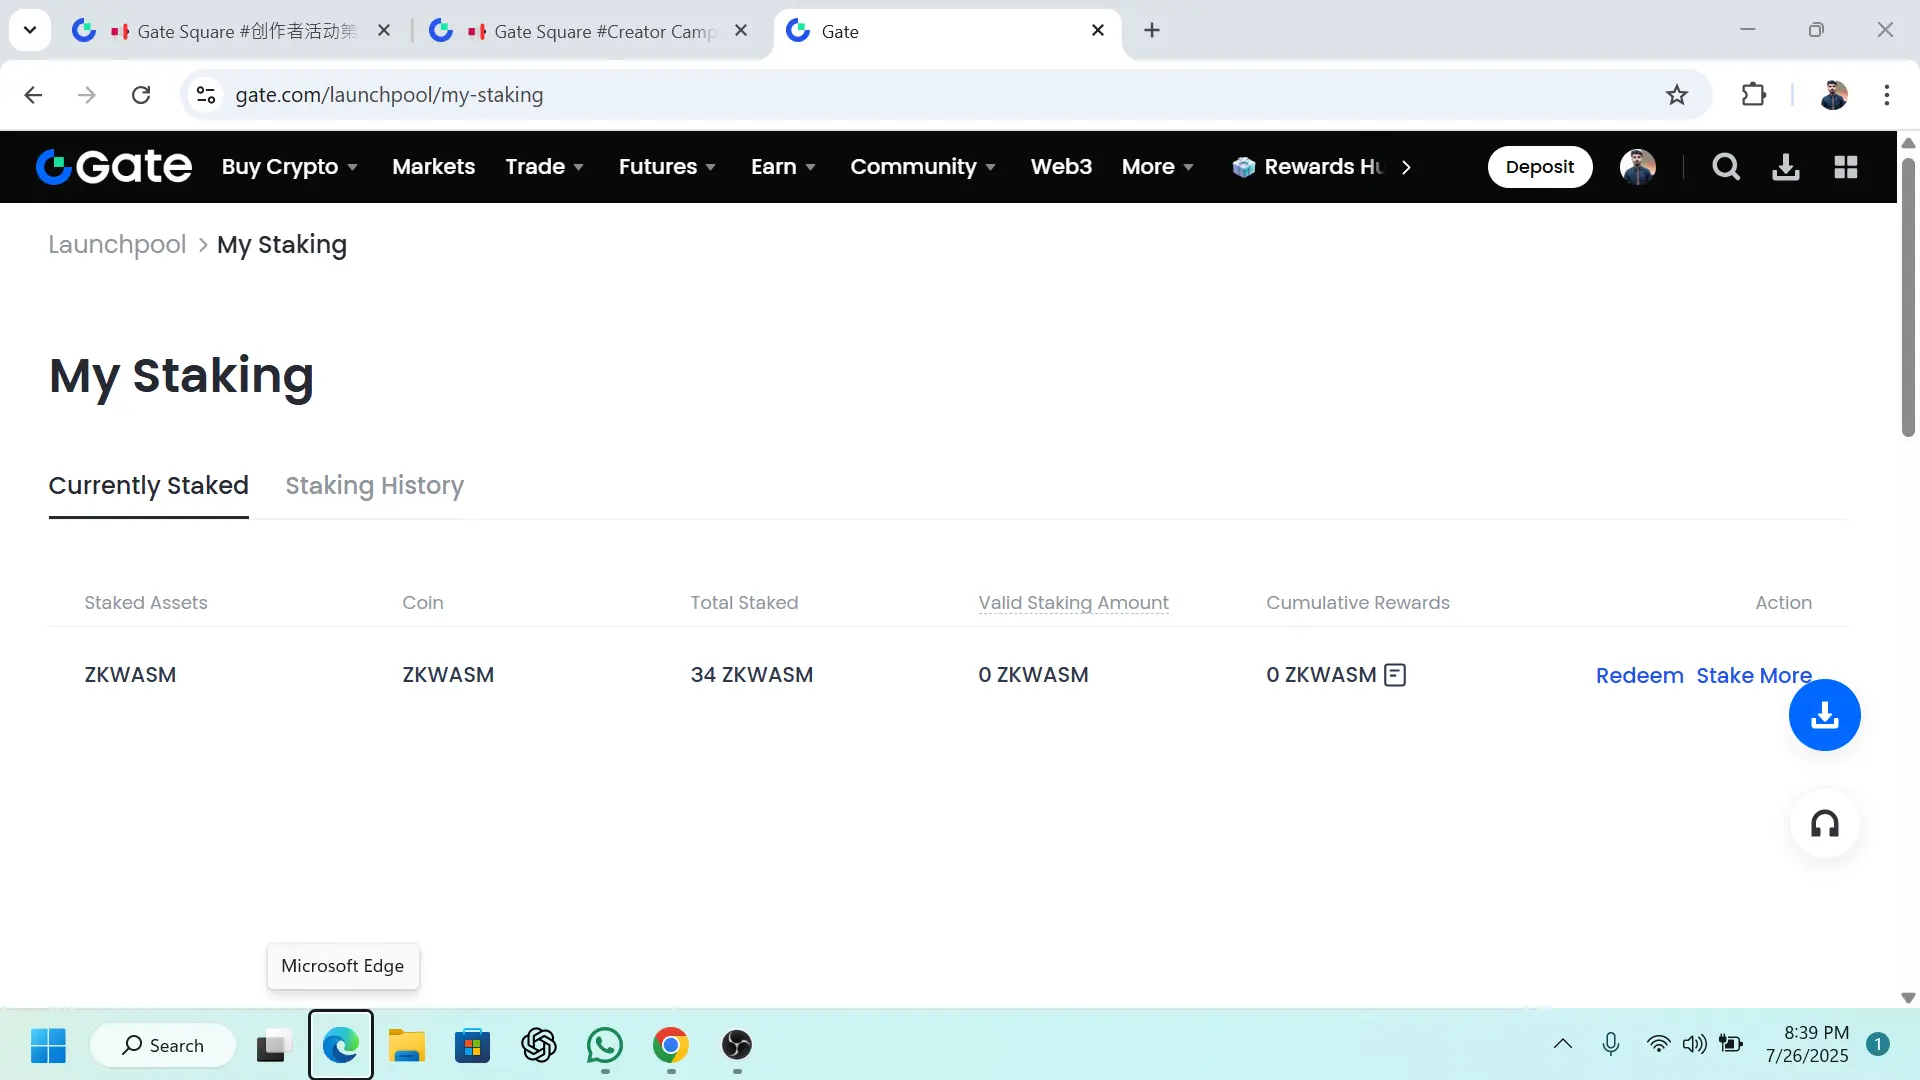
Task: Click the 0 ZKWASM valid staking value
Action: click(1034, 675)
